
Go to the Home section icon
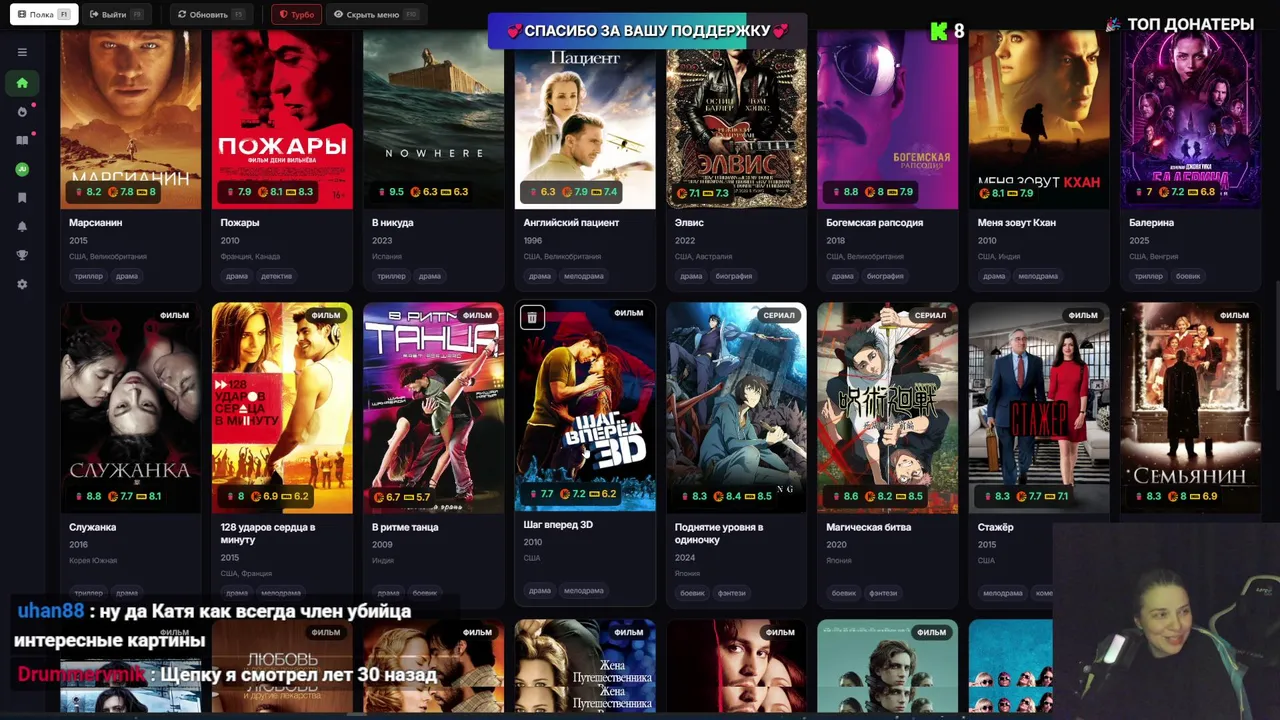click(22, 83)
